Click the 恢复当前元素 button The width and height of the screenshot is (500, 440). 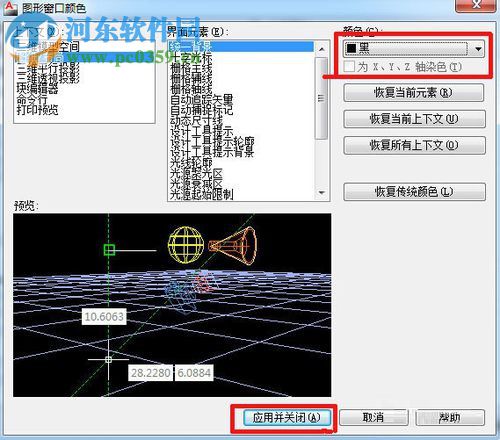coord(413,92)
